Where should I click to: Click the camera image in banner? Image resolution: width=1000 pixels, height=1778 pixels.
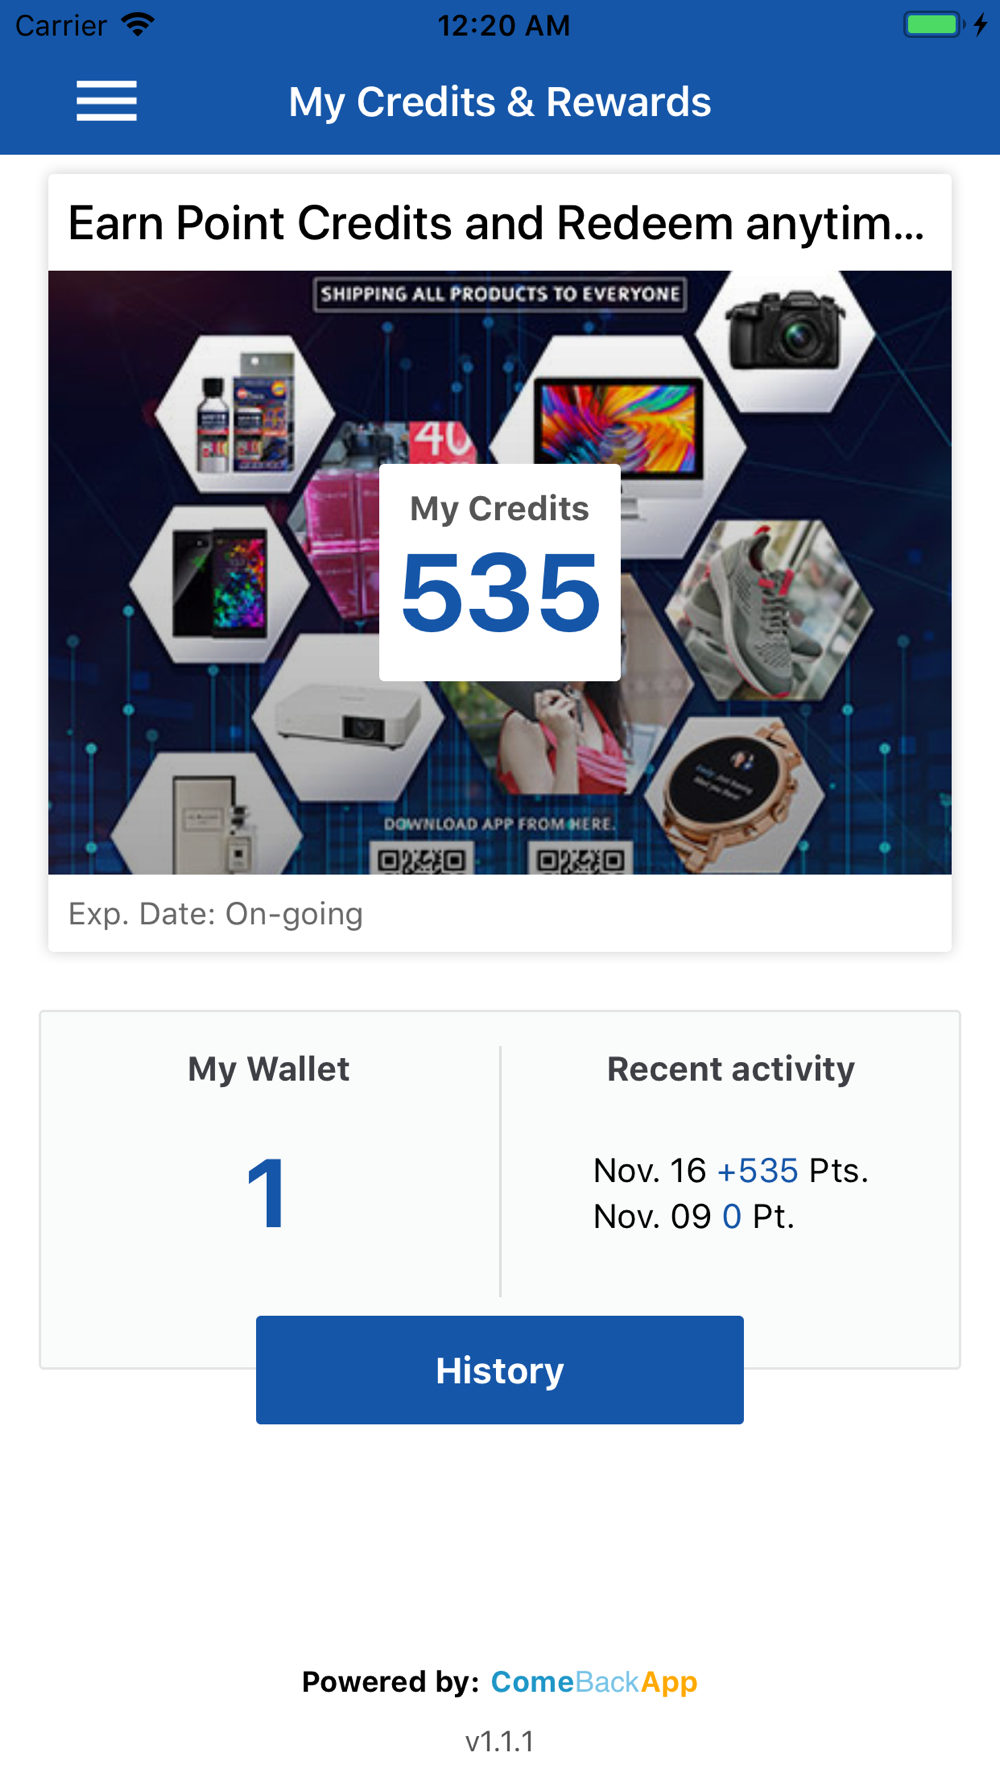786,332
